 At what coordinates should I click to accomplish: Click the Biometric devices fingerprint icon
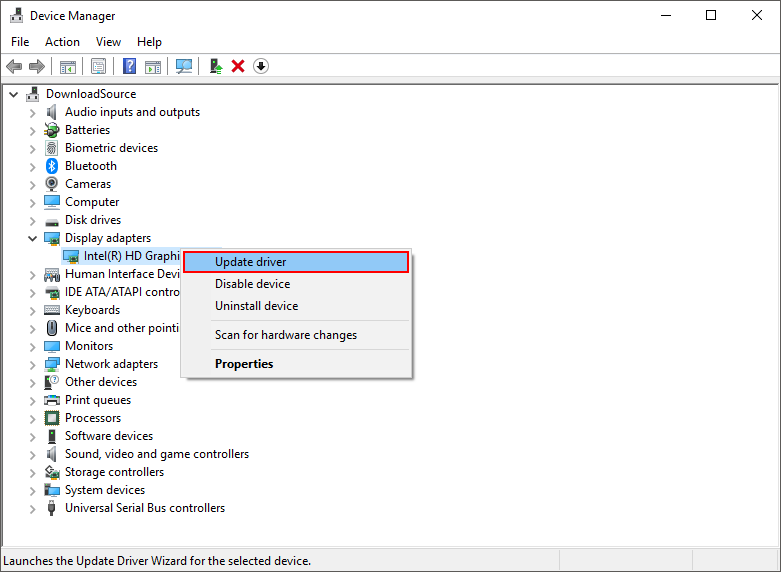[51, 148]
